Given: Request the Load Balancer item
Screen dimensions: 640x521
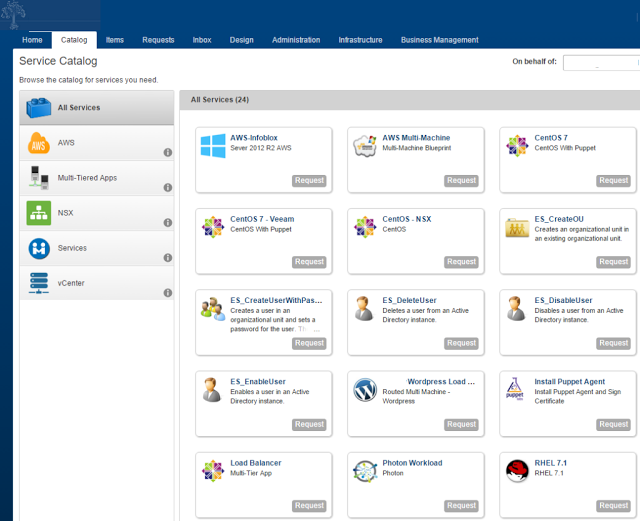Looking at the screenshot, I should point(309,506).
